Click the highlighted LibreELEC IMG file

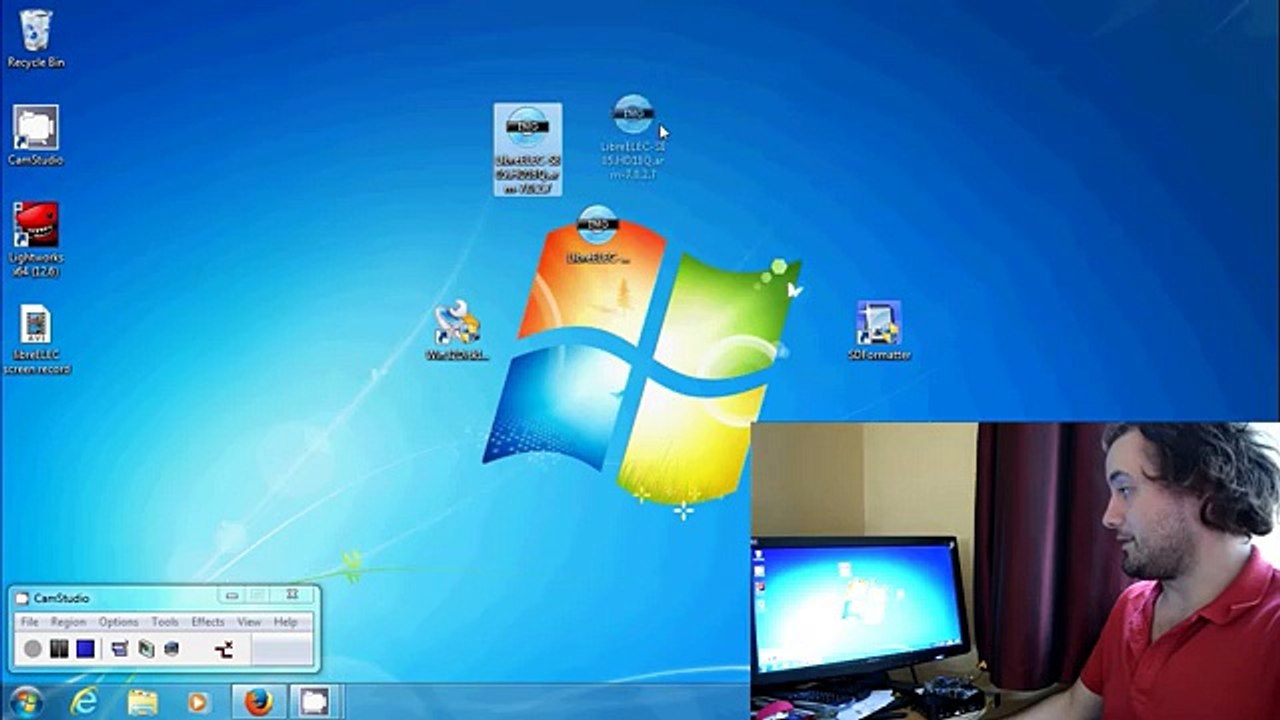click(528, 150)
